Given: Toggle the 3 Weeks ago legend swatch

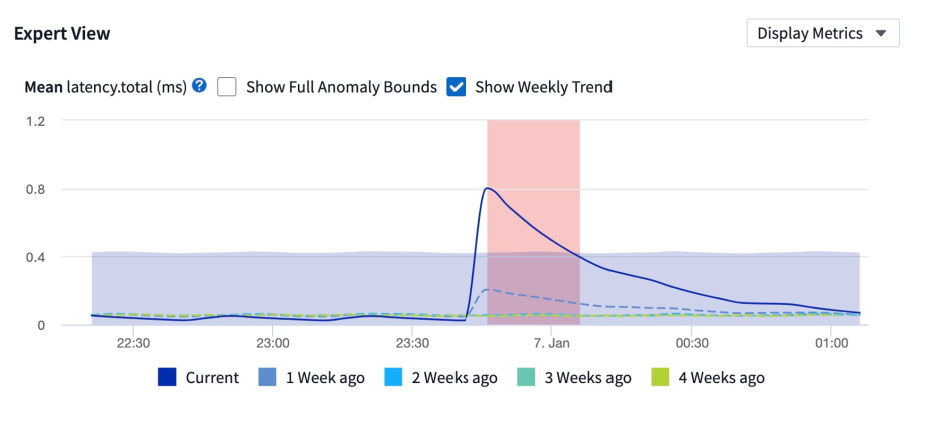Looking at the screenshot, I should pyautogui.click(x=526, y=377).
